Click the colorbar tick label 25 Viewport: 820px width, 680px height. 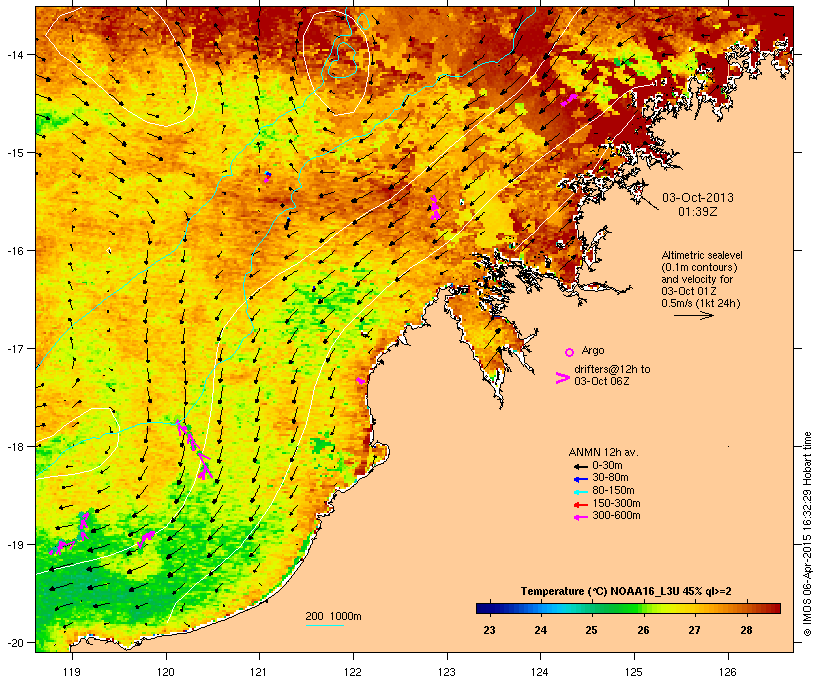591,630
